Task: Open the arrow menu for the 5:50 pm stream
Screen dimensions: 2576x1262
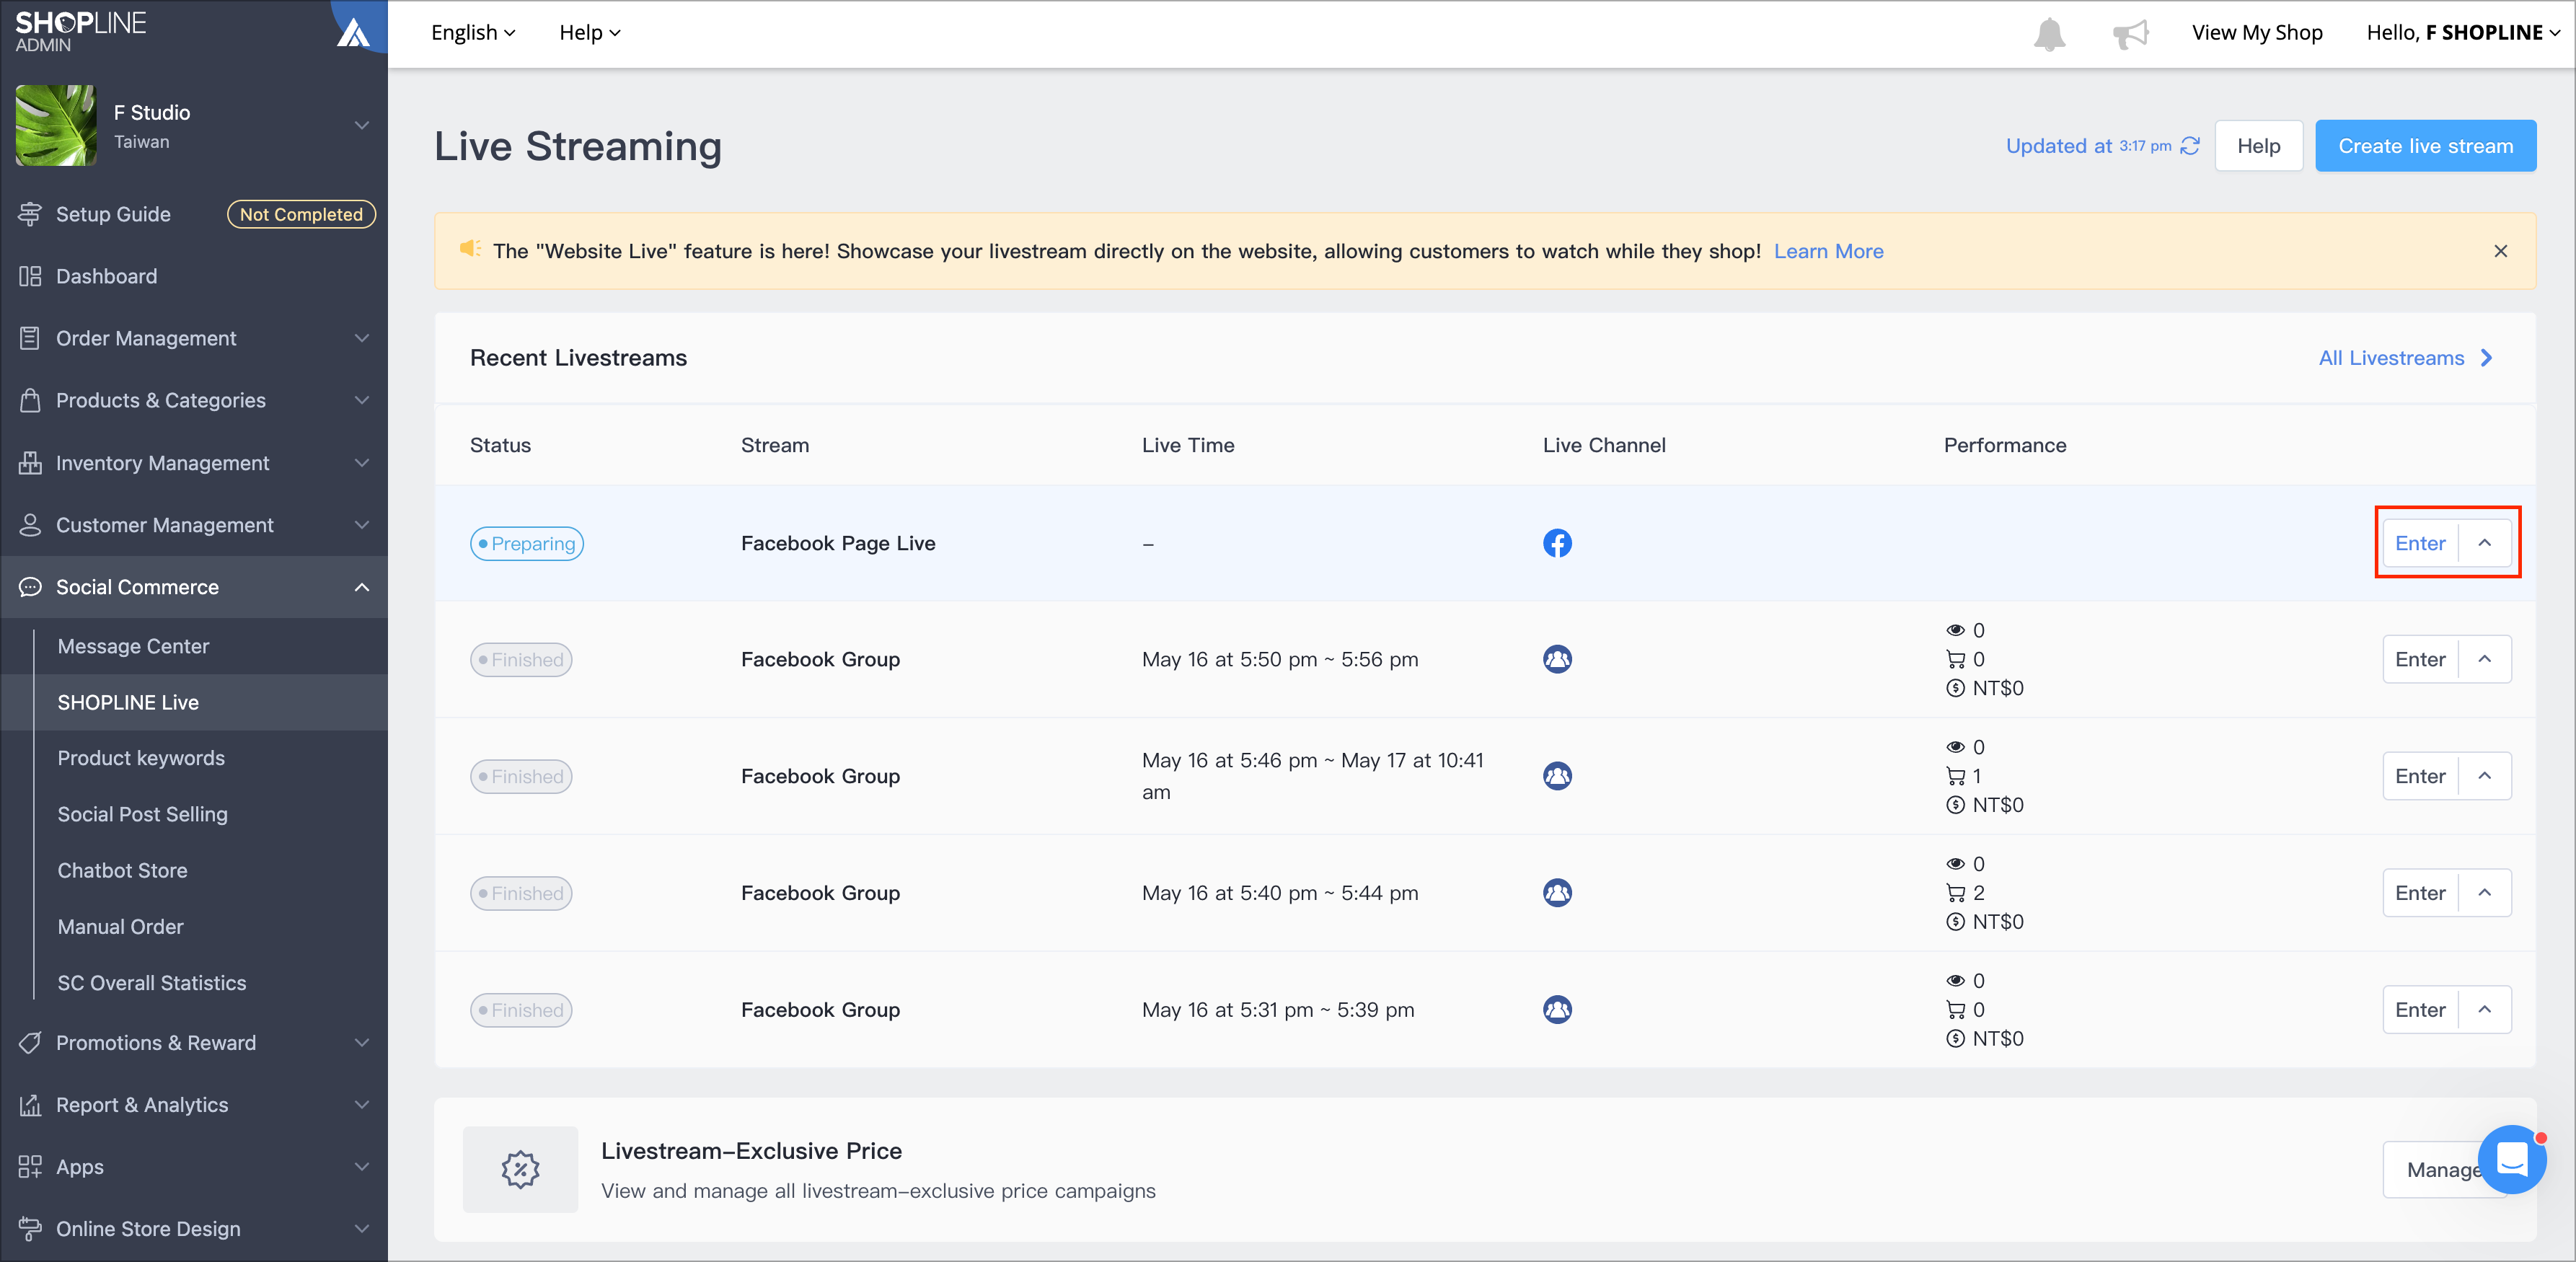Action: (2485, 659)
